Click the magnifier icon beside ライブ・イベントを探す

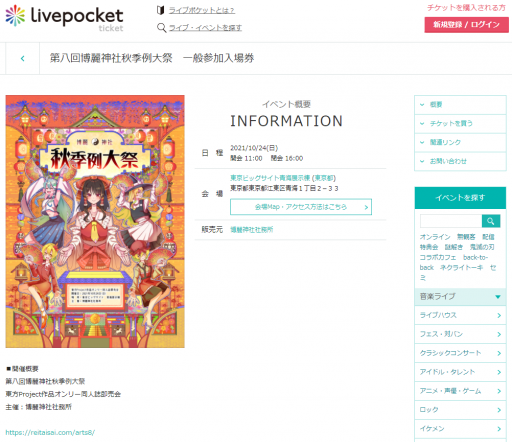click(x=162, y=28)
